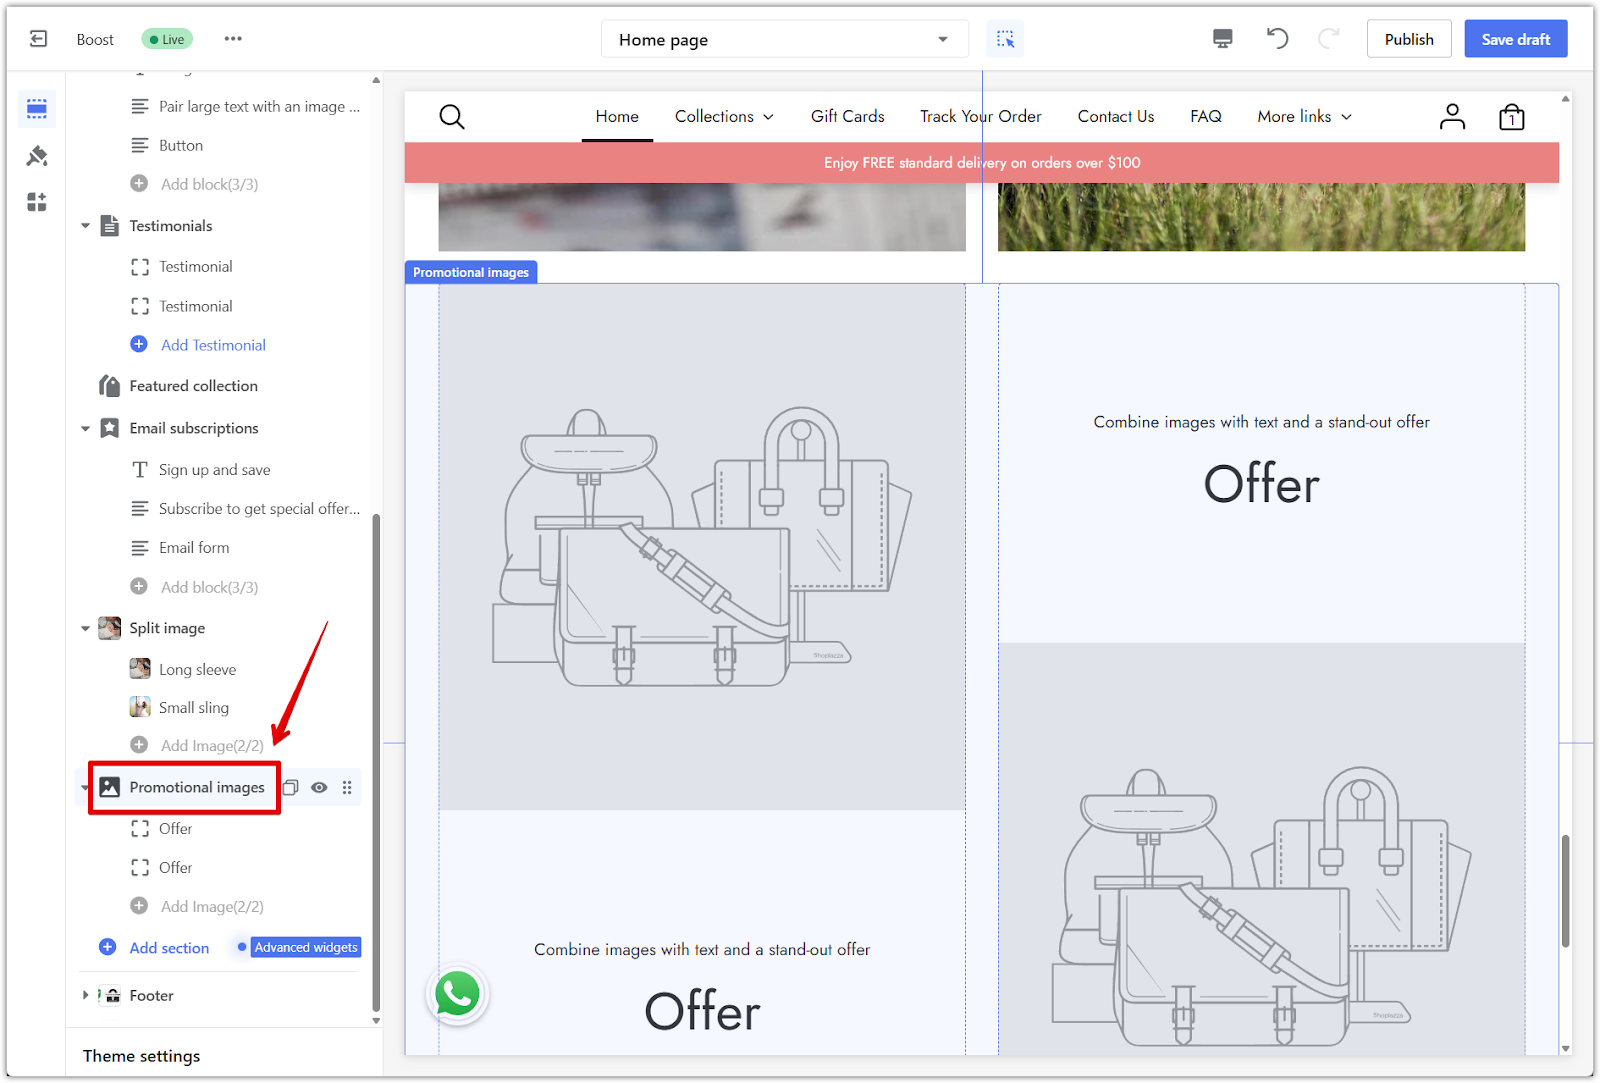The image size is (1600, 1083).
Task: Click the Email subscriptions star icon
Action: [110, 428]
